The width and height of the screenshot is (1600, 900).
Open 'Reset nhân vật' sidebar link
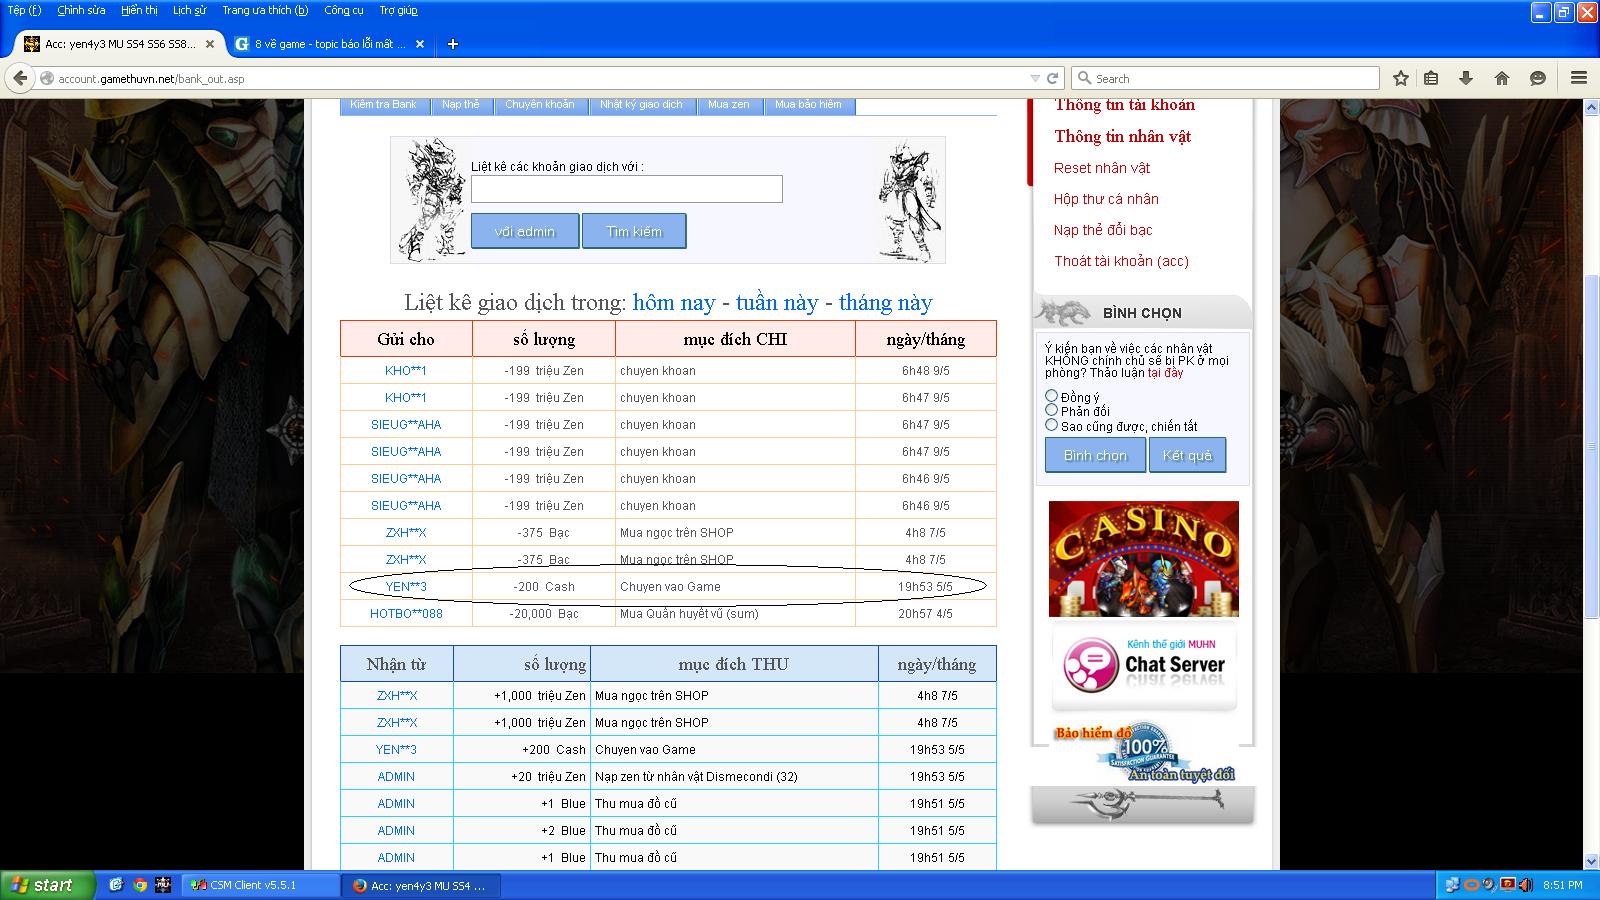click(x=1102, y=168)
